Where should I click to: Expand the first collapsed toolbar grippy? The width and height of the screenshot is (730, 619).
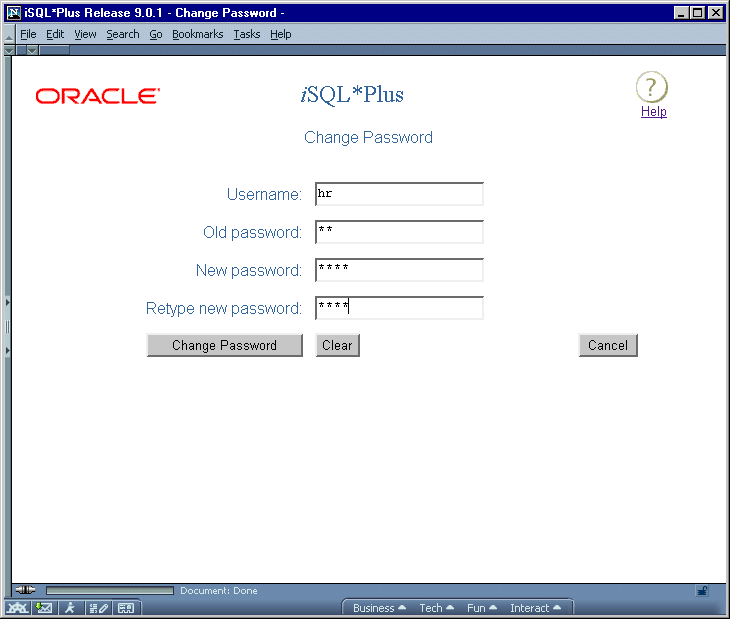click(x=9, y=50)
